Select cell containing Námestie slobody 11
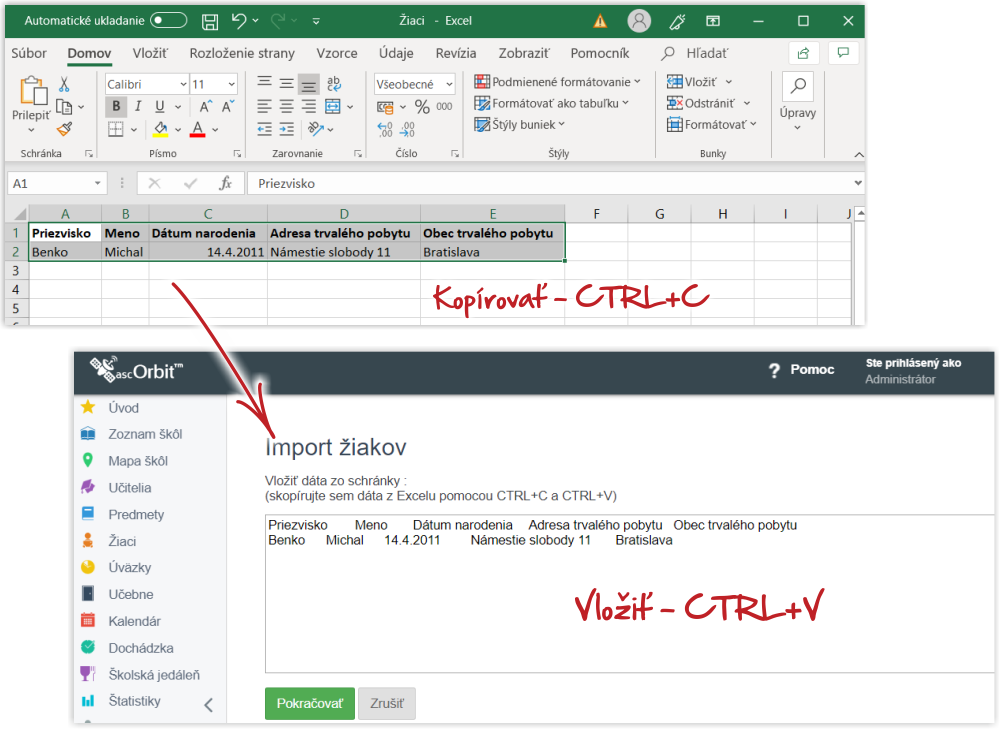Viewport: 1000px width, 729px height. pyautogui.click(x=344, y=252)
